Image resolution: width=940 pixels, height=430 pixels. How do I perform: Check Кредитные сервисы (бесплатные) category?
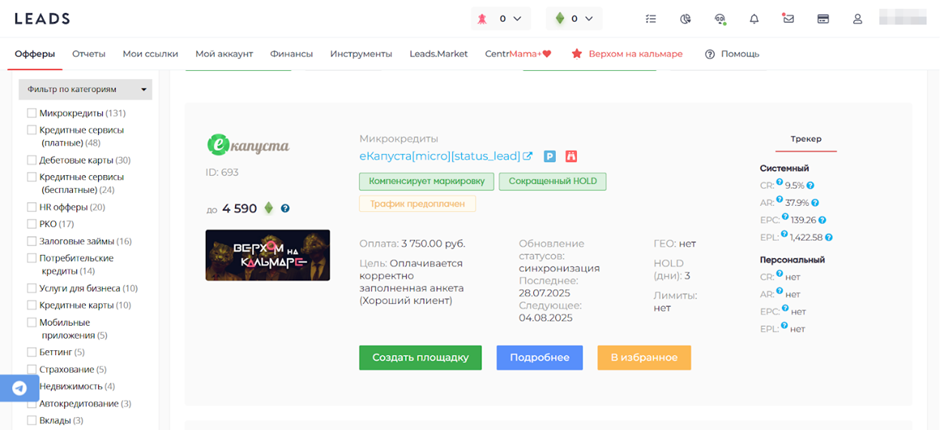click(32, 178)
